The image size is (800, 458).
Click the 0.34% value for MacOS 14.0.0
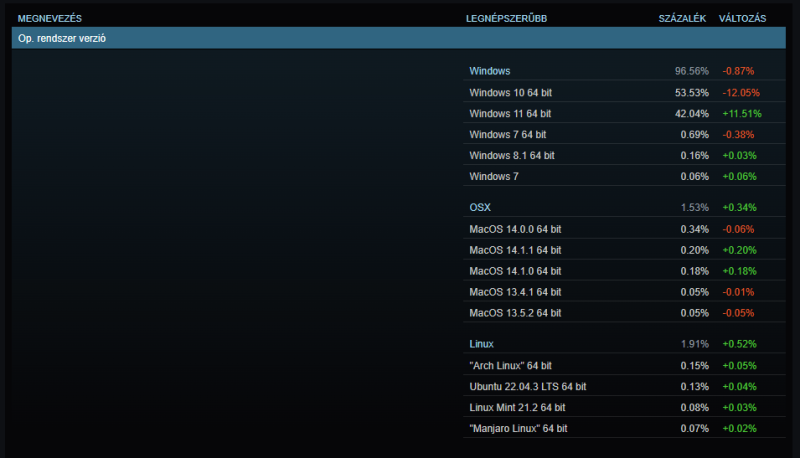click(694, 230)
